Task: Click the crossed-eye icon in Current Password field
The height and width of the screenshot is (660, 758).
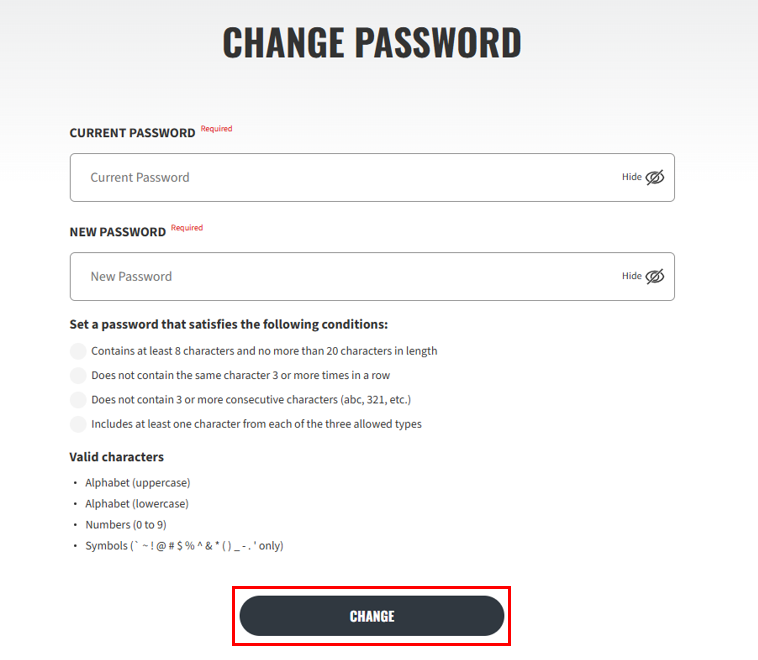Action: click(655, 177)
